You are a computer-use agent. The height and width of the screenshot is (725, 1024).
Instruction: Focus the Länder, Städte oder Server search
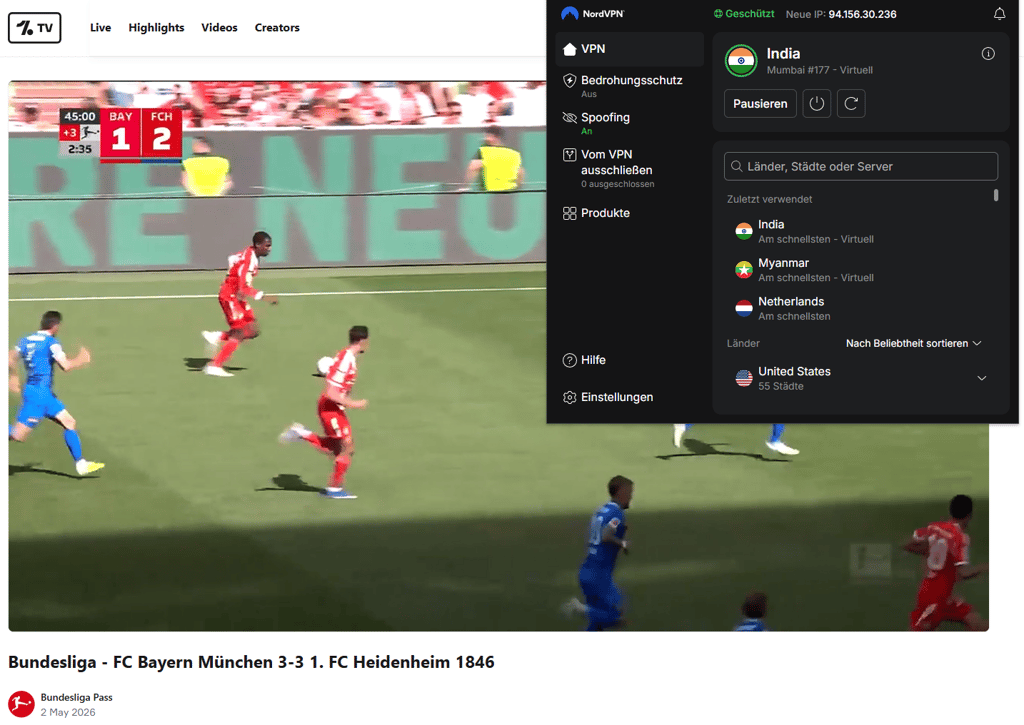pyautogui.click(x=861, y=167)
